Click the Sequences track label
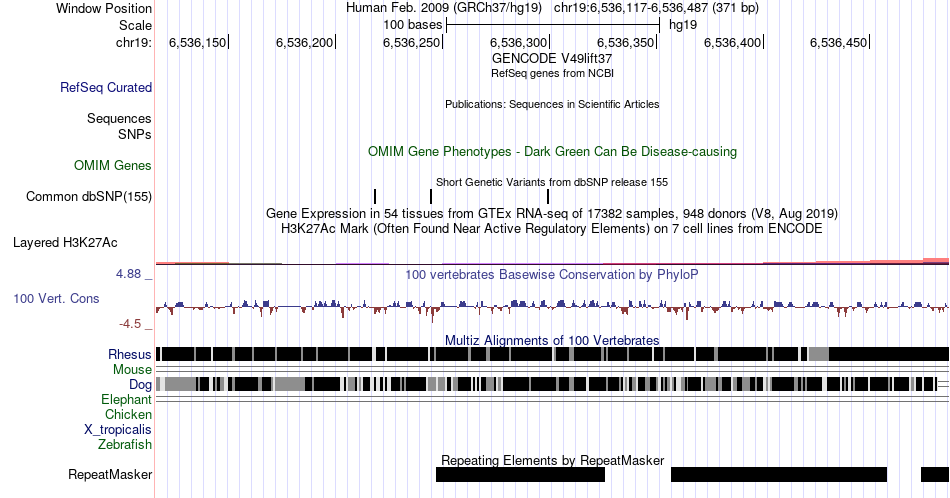The height and width of the screenshot is (498, 950). (x=119, y=118)
